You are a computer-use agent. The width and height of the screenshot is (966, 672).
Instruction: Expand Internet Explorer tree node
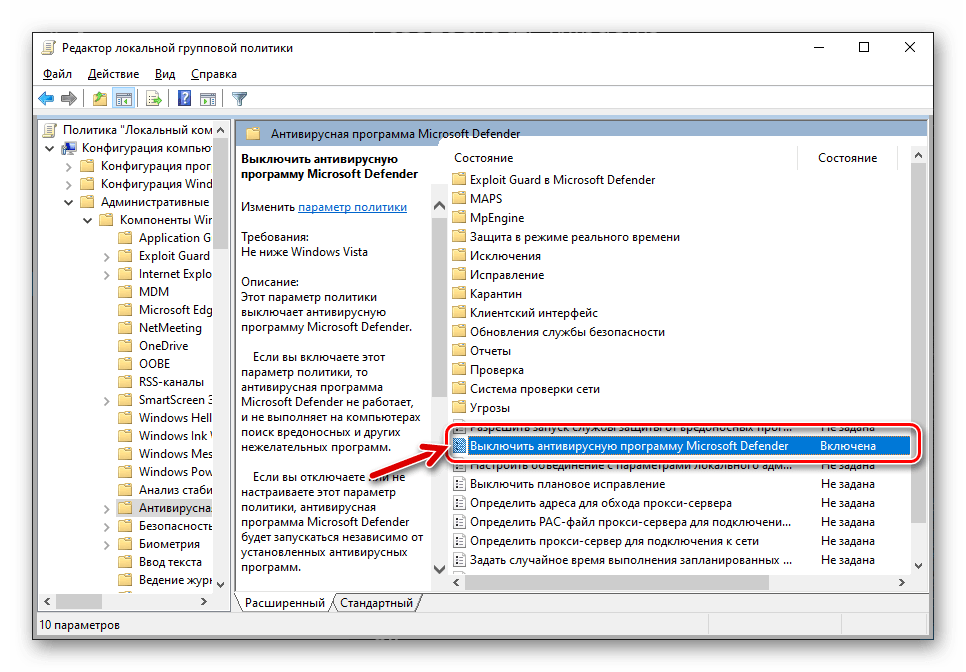(107, 274)
